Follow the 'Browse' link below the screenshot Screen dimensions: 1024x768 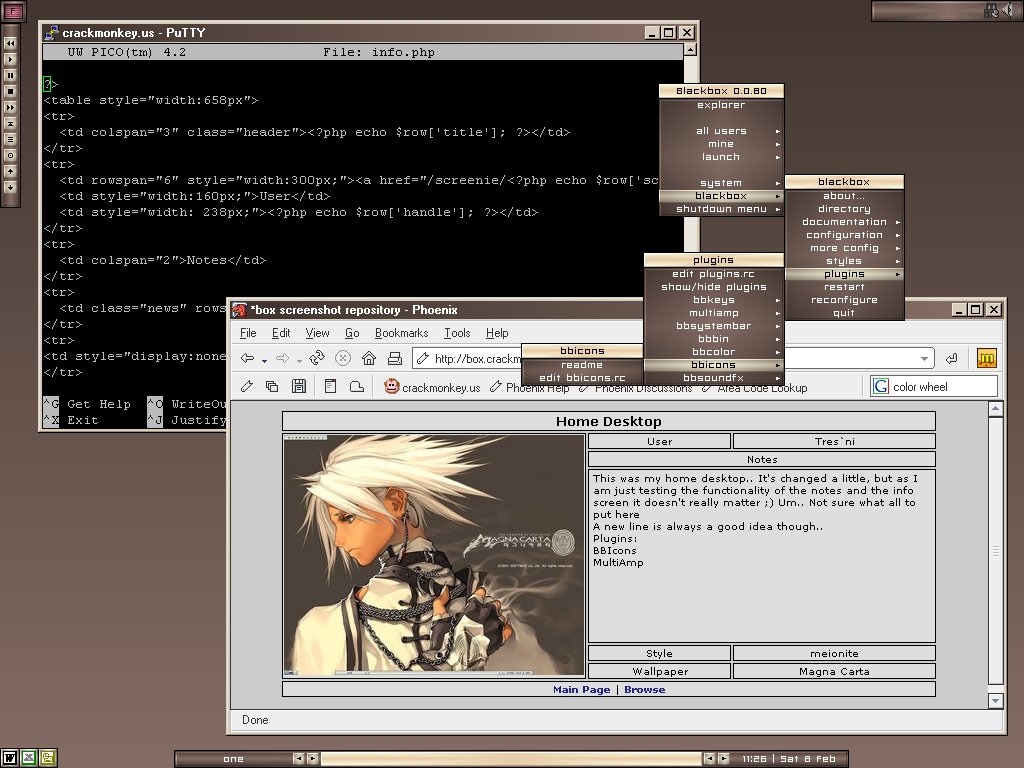[x=644, y=690]
